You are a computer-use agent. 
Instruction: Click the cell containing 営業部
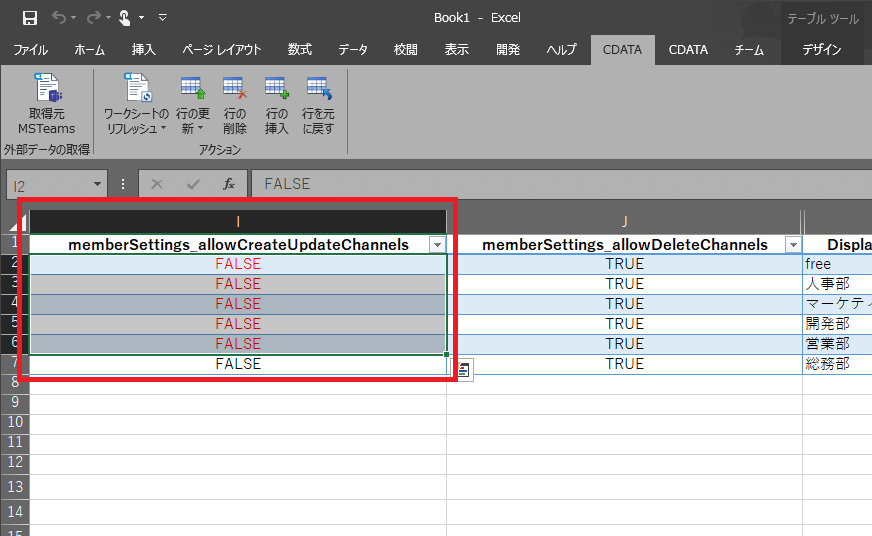(x=838, y=344)
